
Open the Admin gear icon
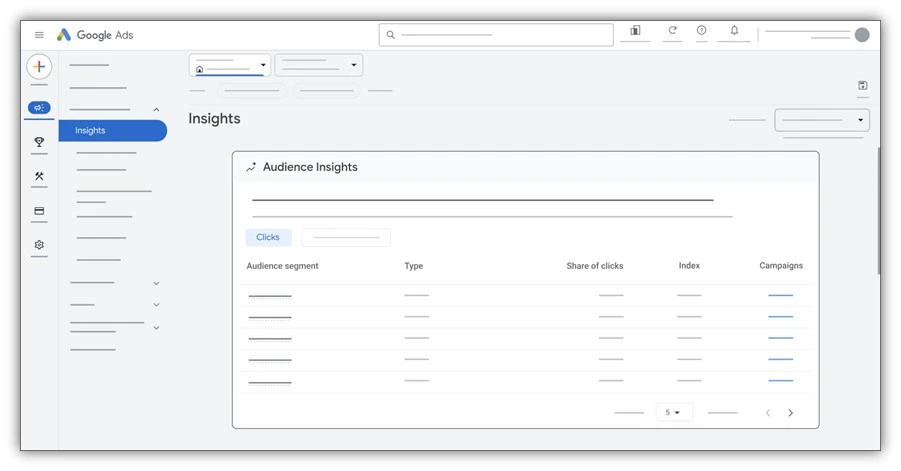click(x=39, y=245)
